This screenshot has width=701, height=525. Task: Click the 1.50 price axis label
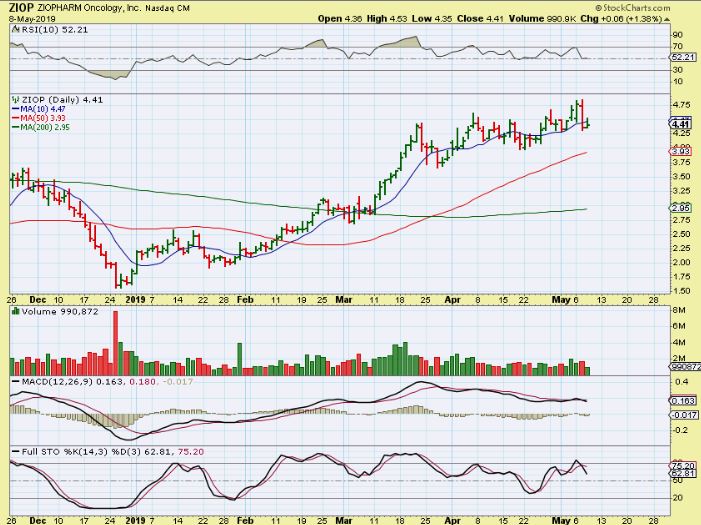click(x=682, y=291)
